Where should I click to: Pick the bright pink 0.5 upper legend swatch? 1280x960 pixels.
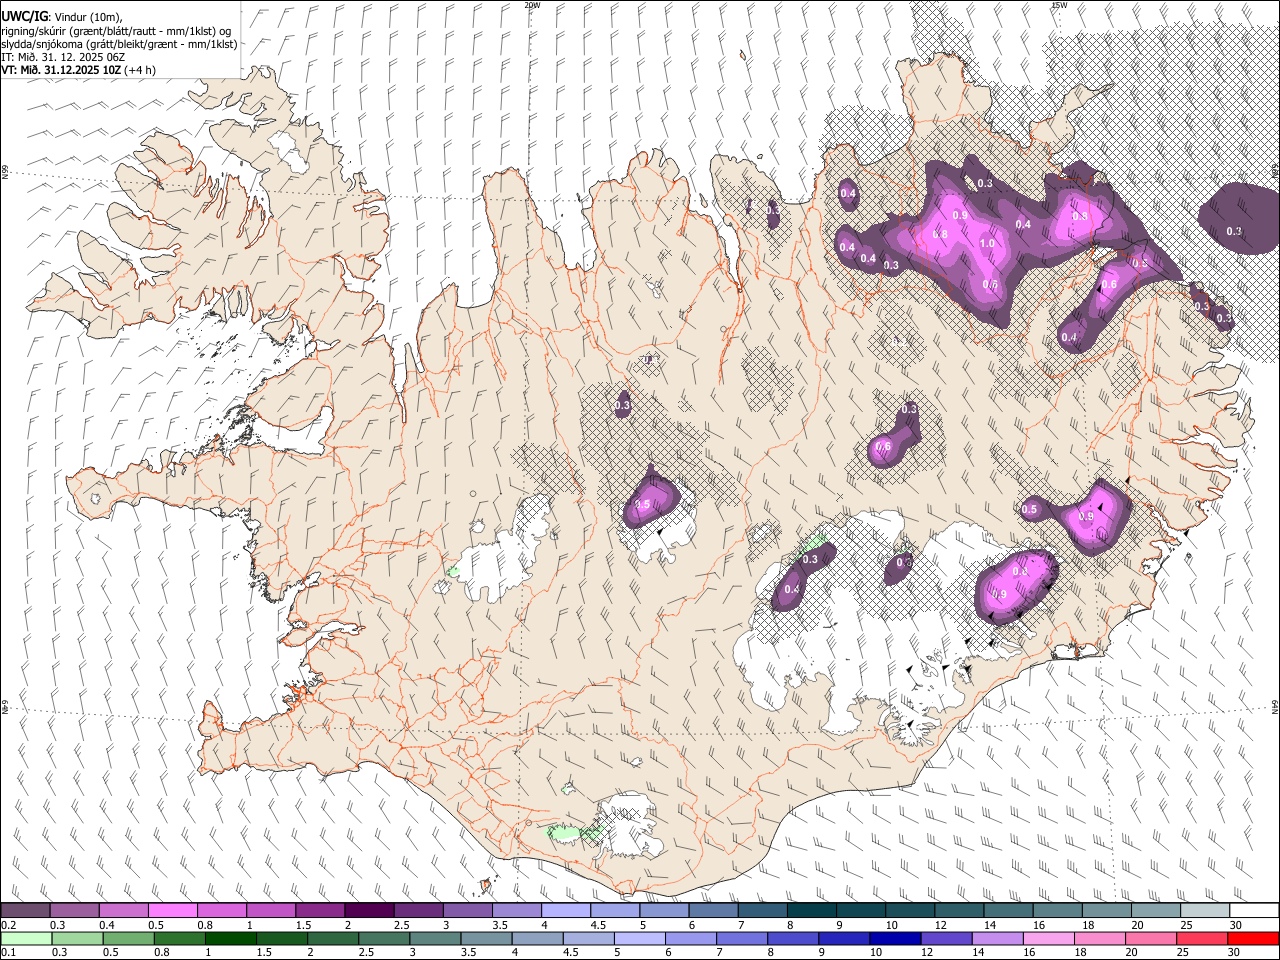(x=173, y=911)
